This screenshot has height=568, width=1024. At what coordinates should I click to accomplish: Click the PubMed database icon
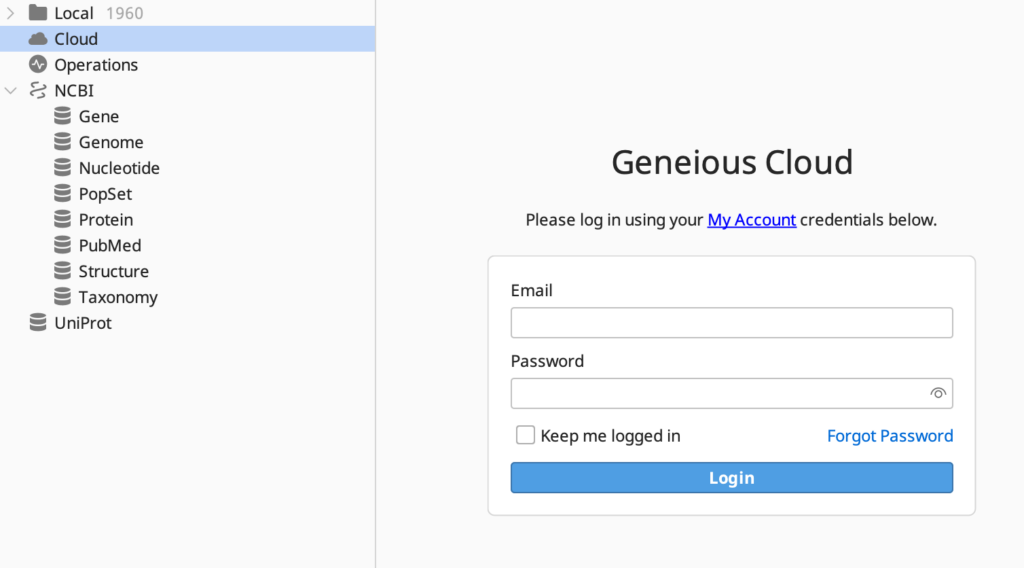pos(62,246)
